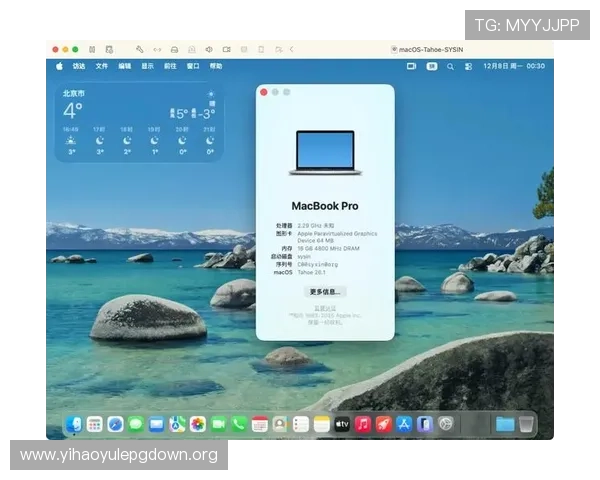Click the 2.29 GHz processor value

[316, 225]
